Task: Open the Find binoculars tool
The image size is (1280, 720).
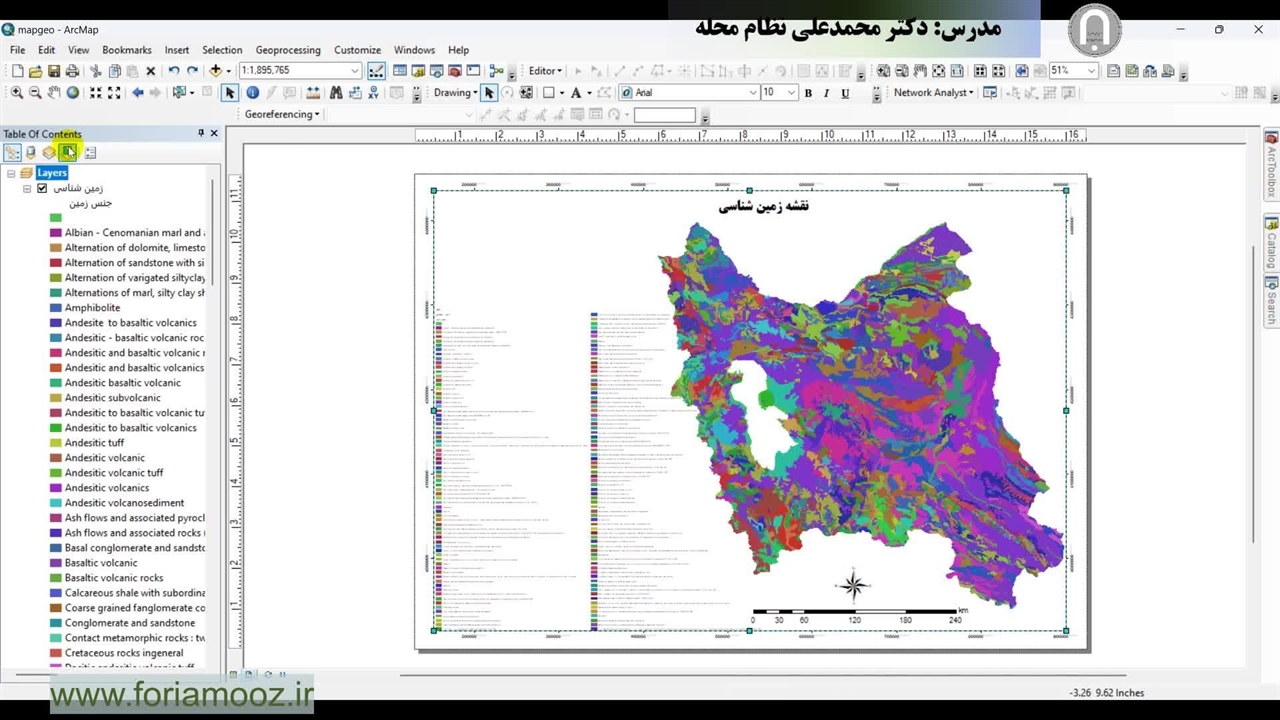Action: point(336,93)
